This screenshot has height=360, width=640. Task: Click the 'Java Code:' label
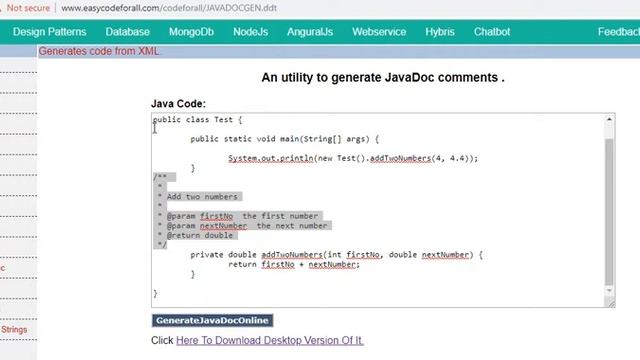[178, 104]
